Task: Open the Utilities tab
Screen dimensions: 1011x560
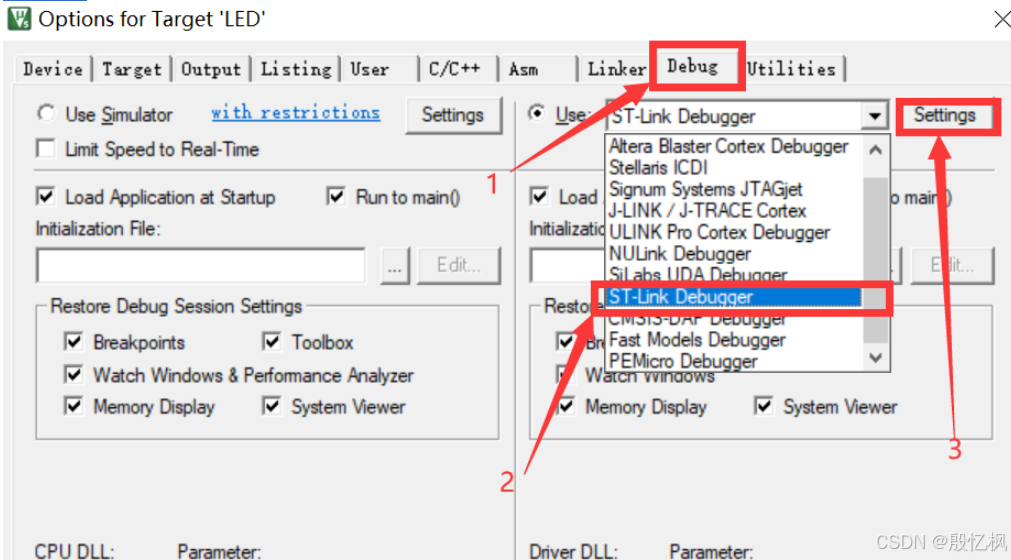Action: 791,69
